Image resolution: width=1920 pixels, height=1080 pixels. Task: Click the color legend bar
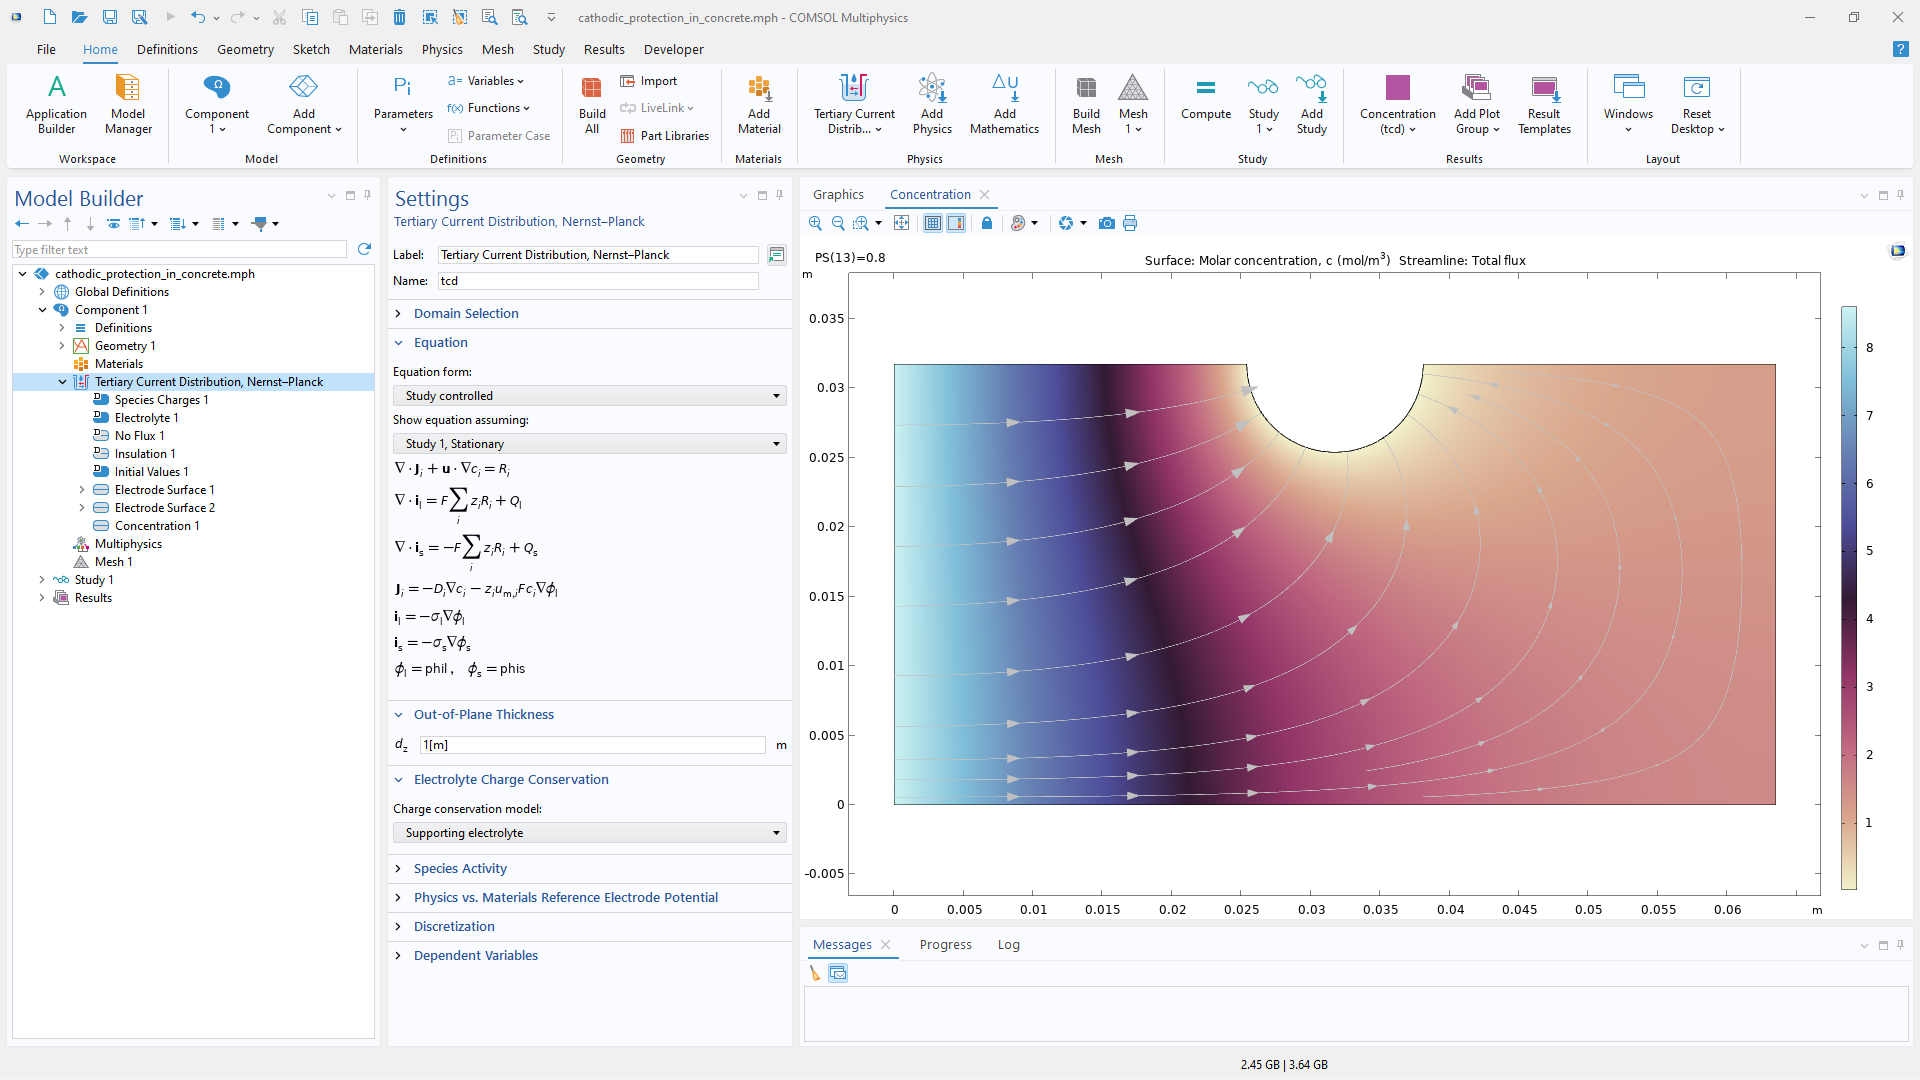[1849, 598]
